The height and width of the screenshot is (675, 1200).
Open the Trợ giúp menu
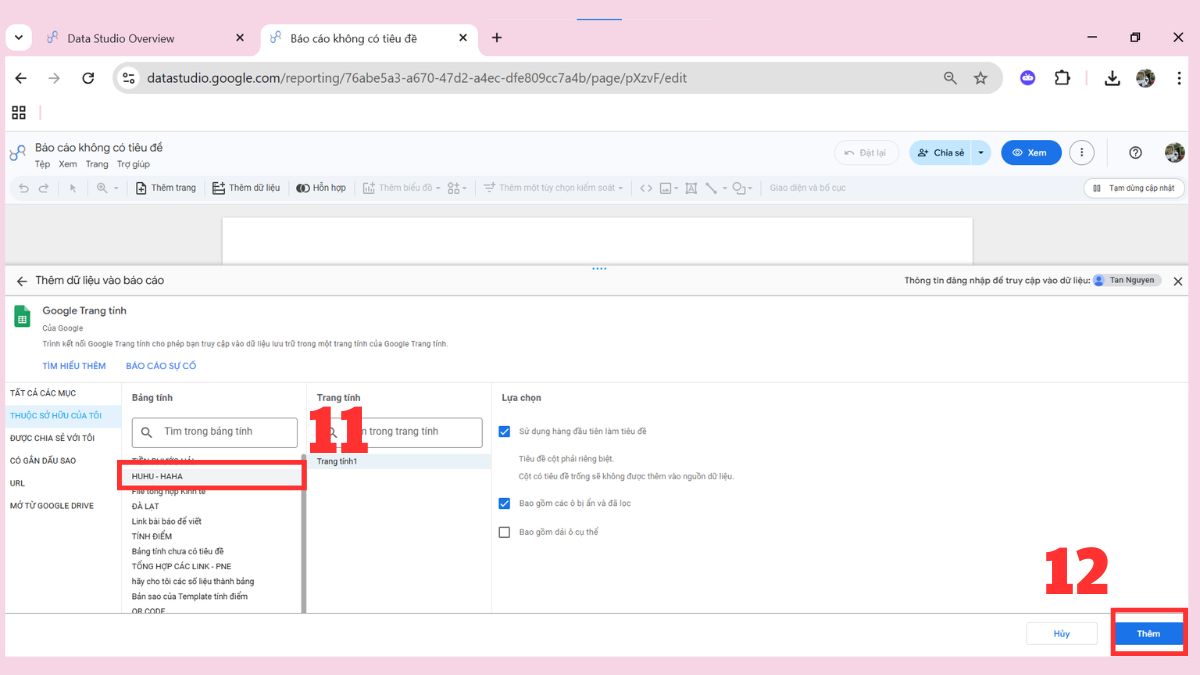point(133,164)
